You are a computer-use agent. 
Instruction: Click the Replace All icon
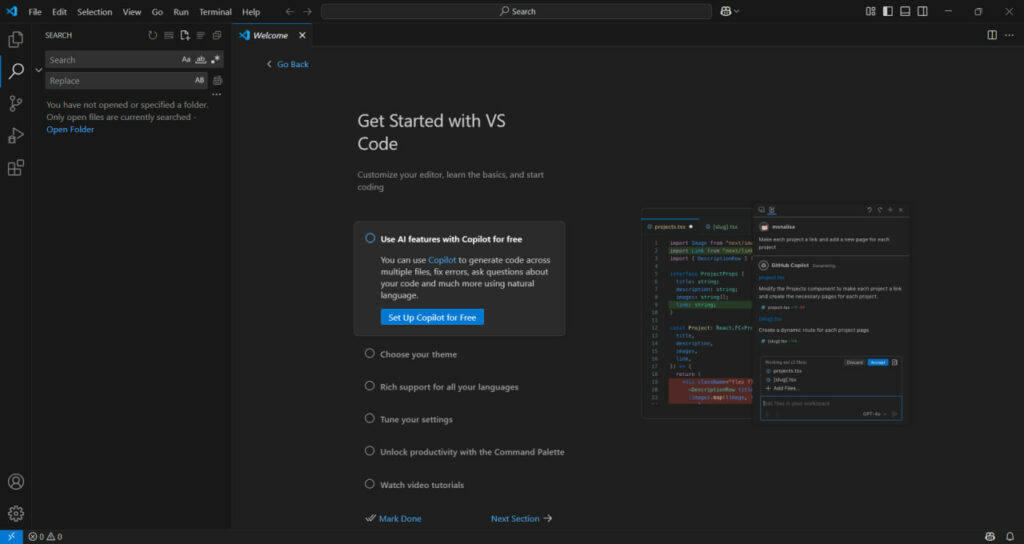217,80
